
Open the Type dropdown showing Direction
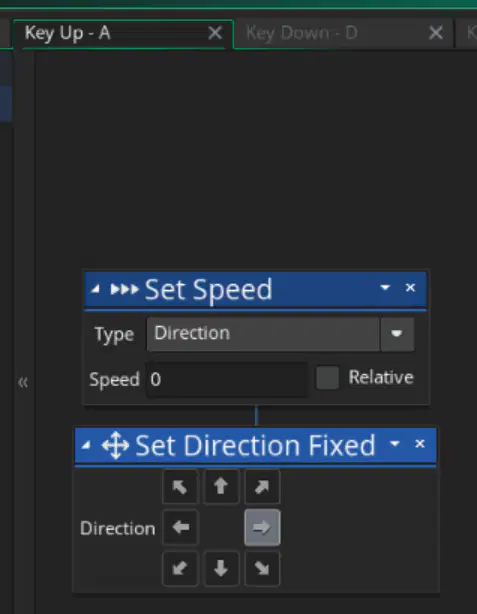(x=280, y=334)
